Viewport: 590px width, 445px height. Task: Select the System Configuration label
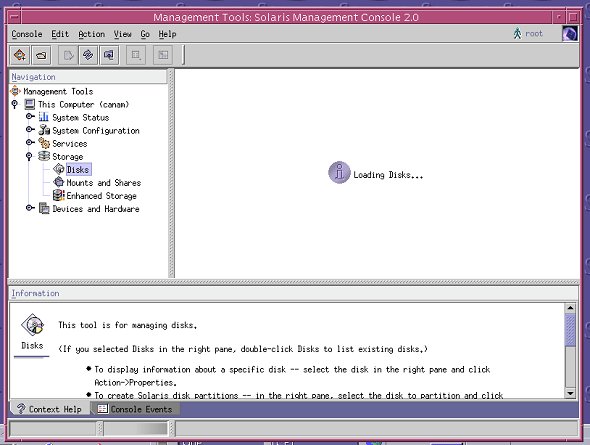(x=96, y=131)
